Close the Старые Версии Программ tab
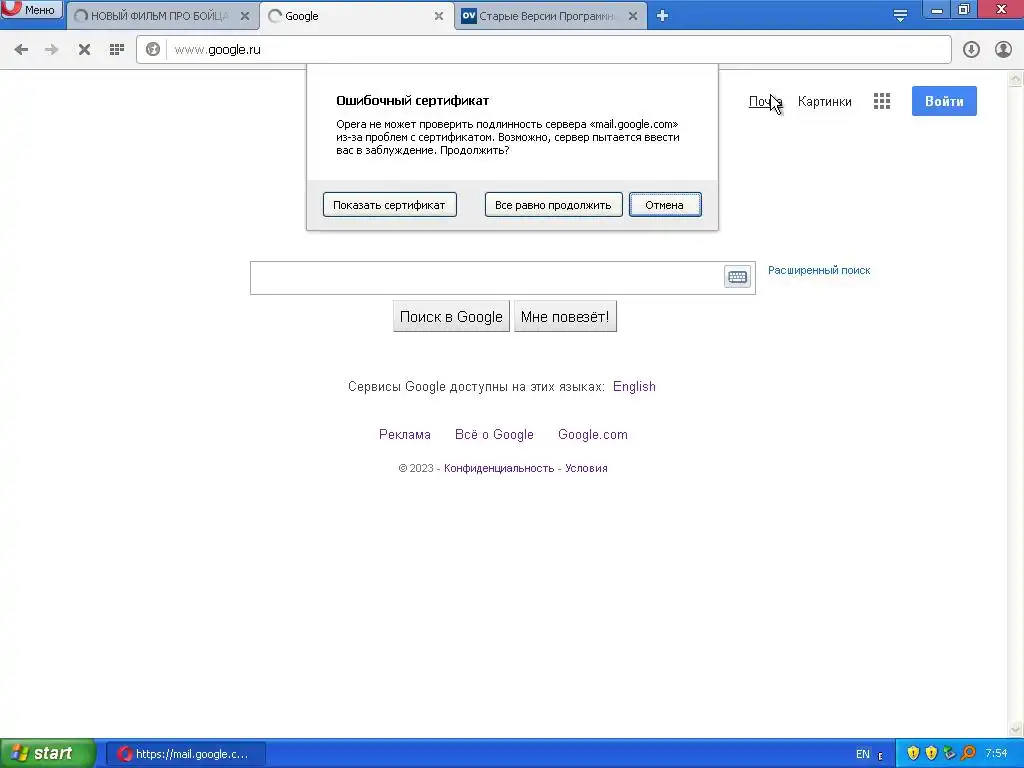This screenshot has height=768, width=1024. click(x=633, y=16)
